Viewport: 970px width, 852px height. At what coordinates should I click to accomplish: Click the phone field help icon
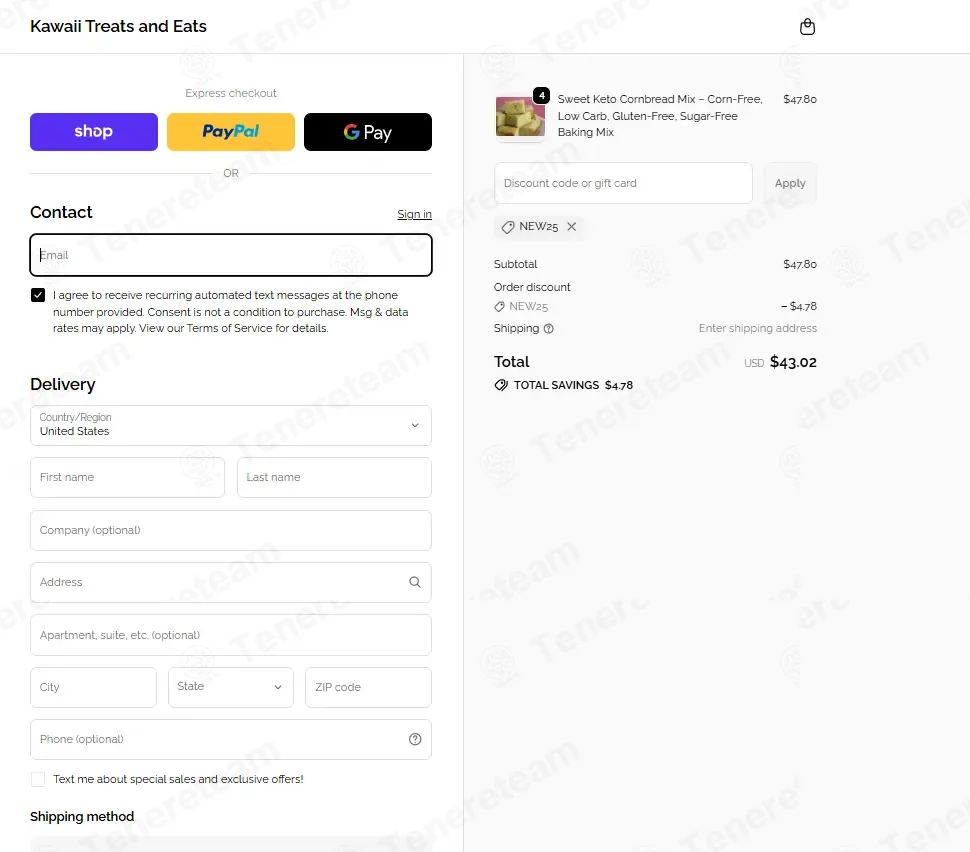(x=415, y=739)
